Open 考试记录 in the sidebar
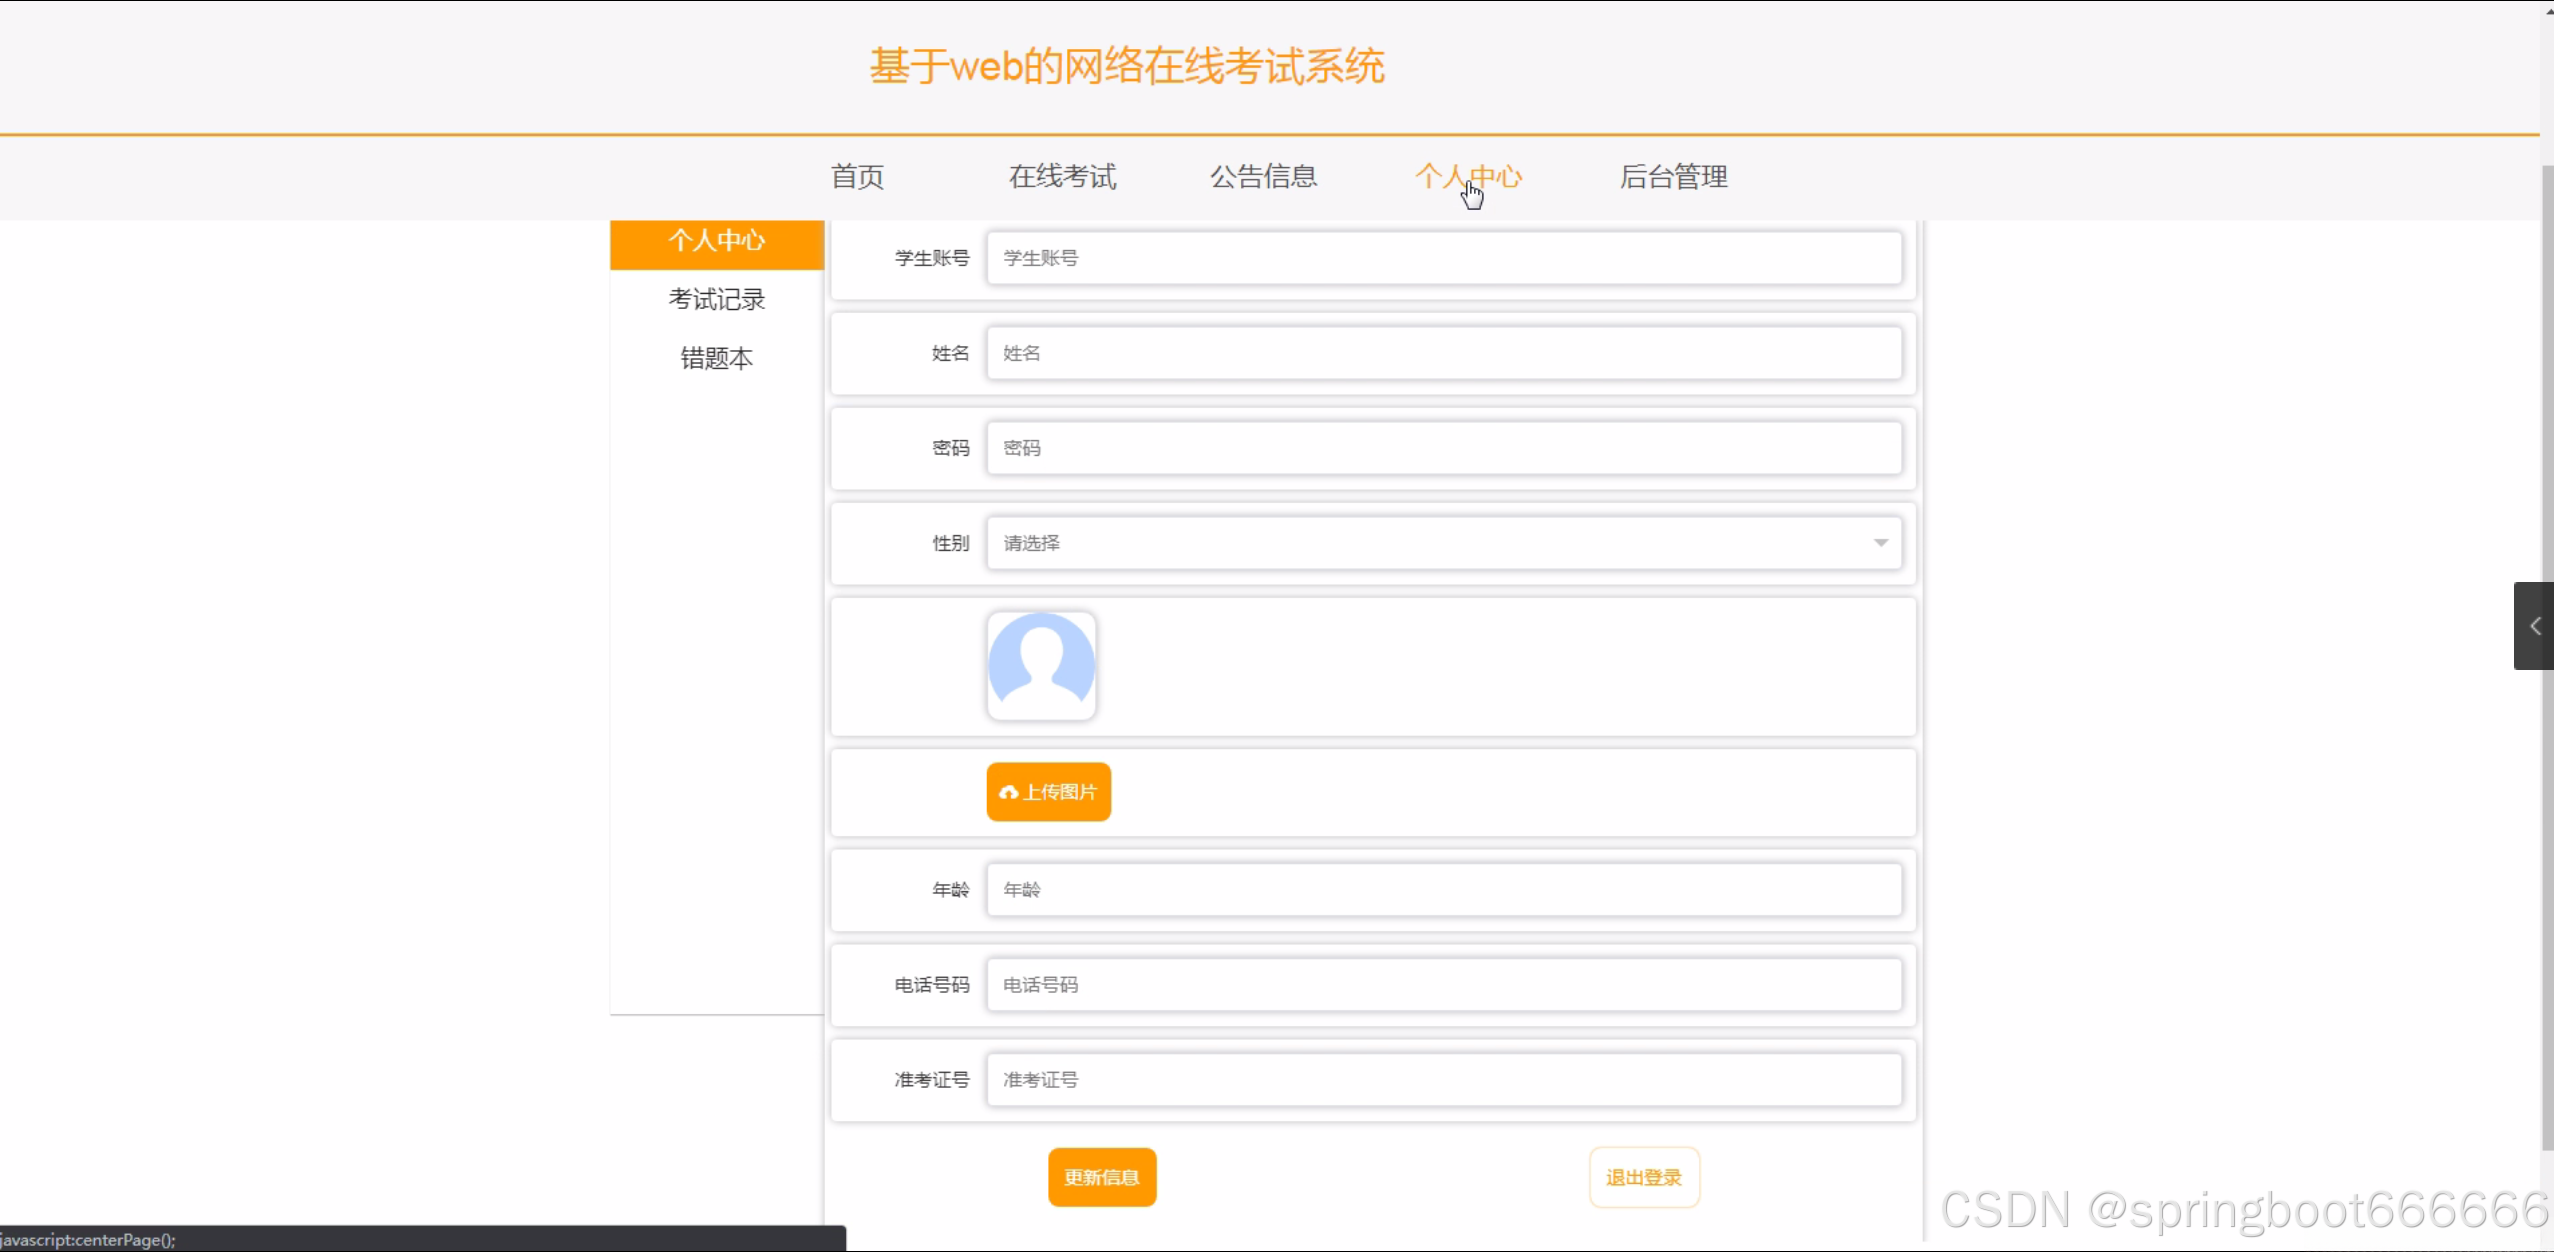Image resolution: width=2554 pixels, height=1252 pixels. point(716,299)
